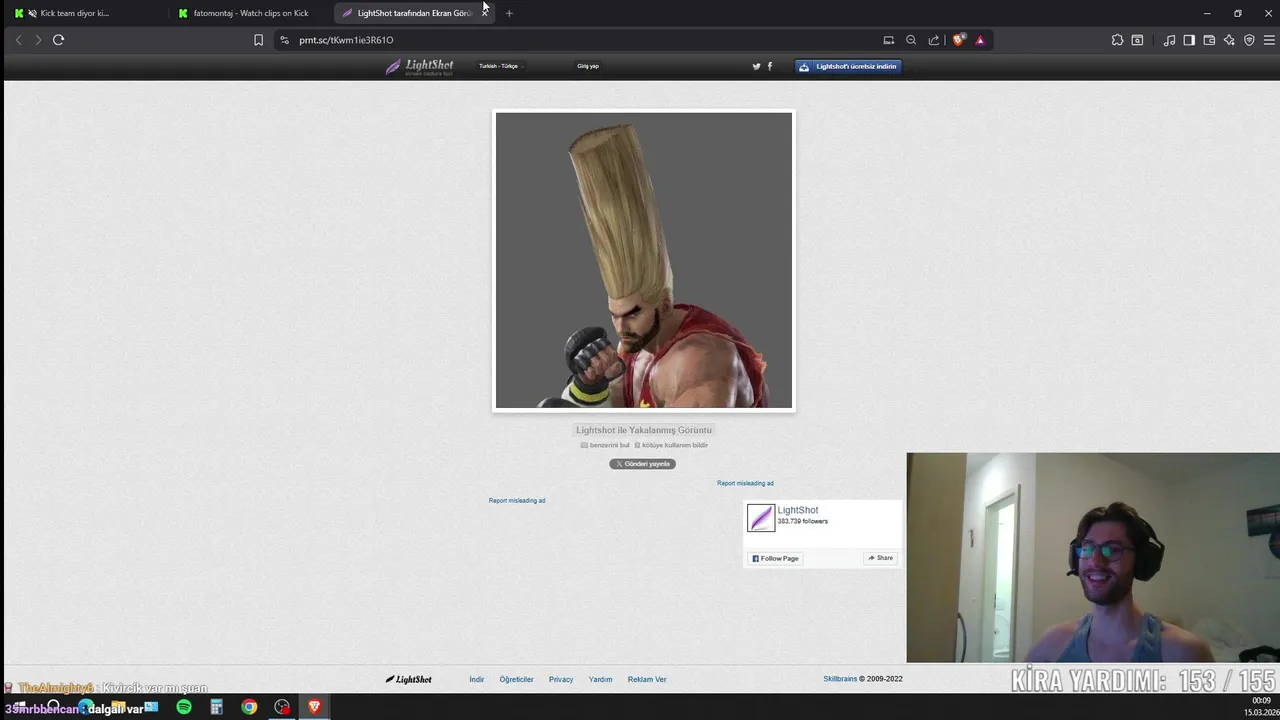Open the Yardım footer link
1280x720 pixels.
tap(600, 679)
